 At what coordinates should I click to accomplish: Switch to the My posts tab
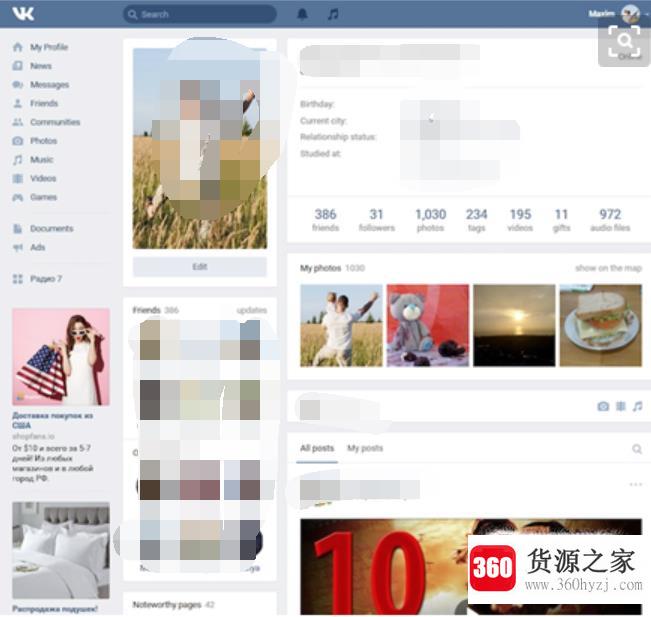(x=365, y=448)
